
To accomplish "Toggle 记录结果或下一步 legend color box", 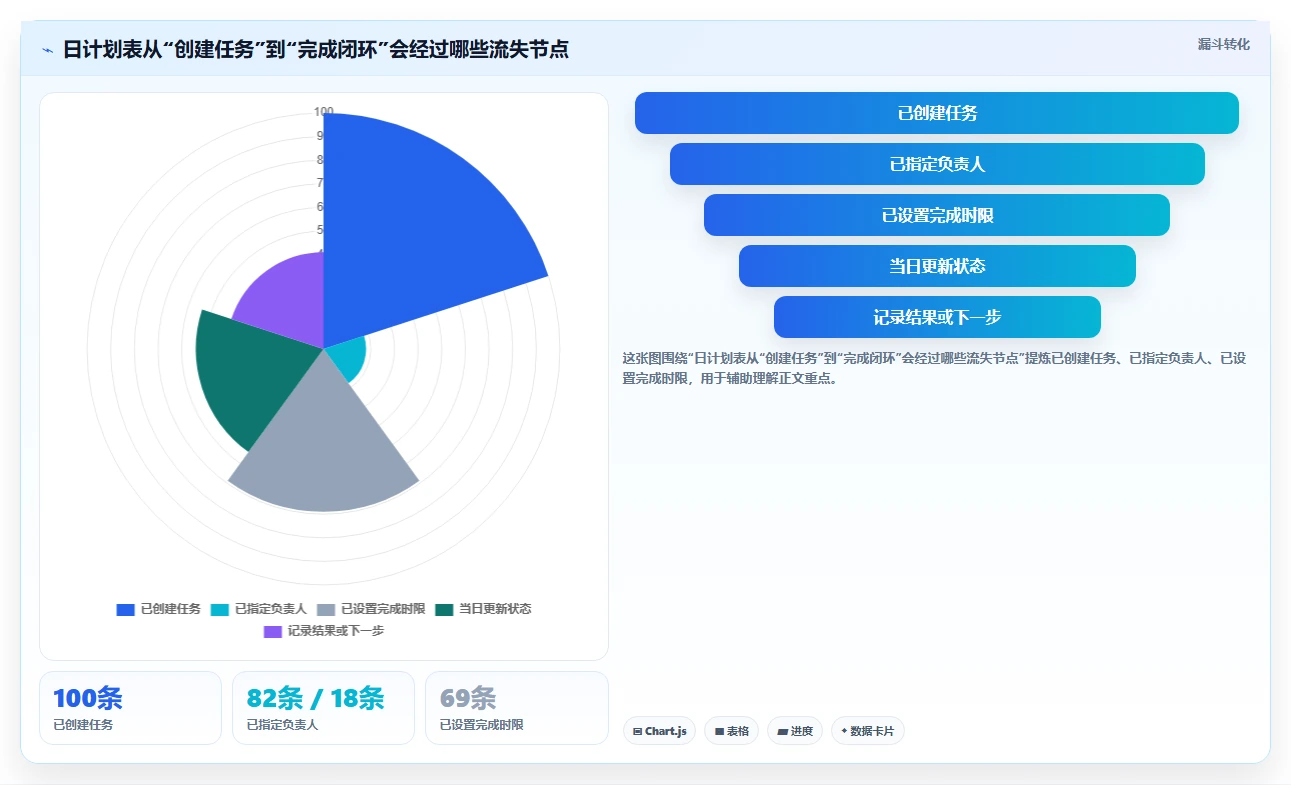I will tap(272, 631).
